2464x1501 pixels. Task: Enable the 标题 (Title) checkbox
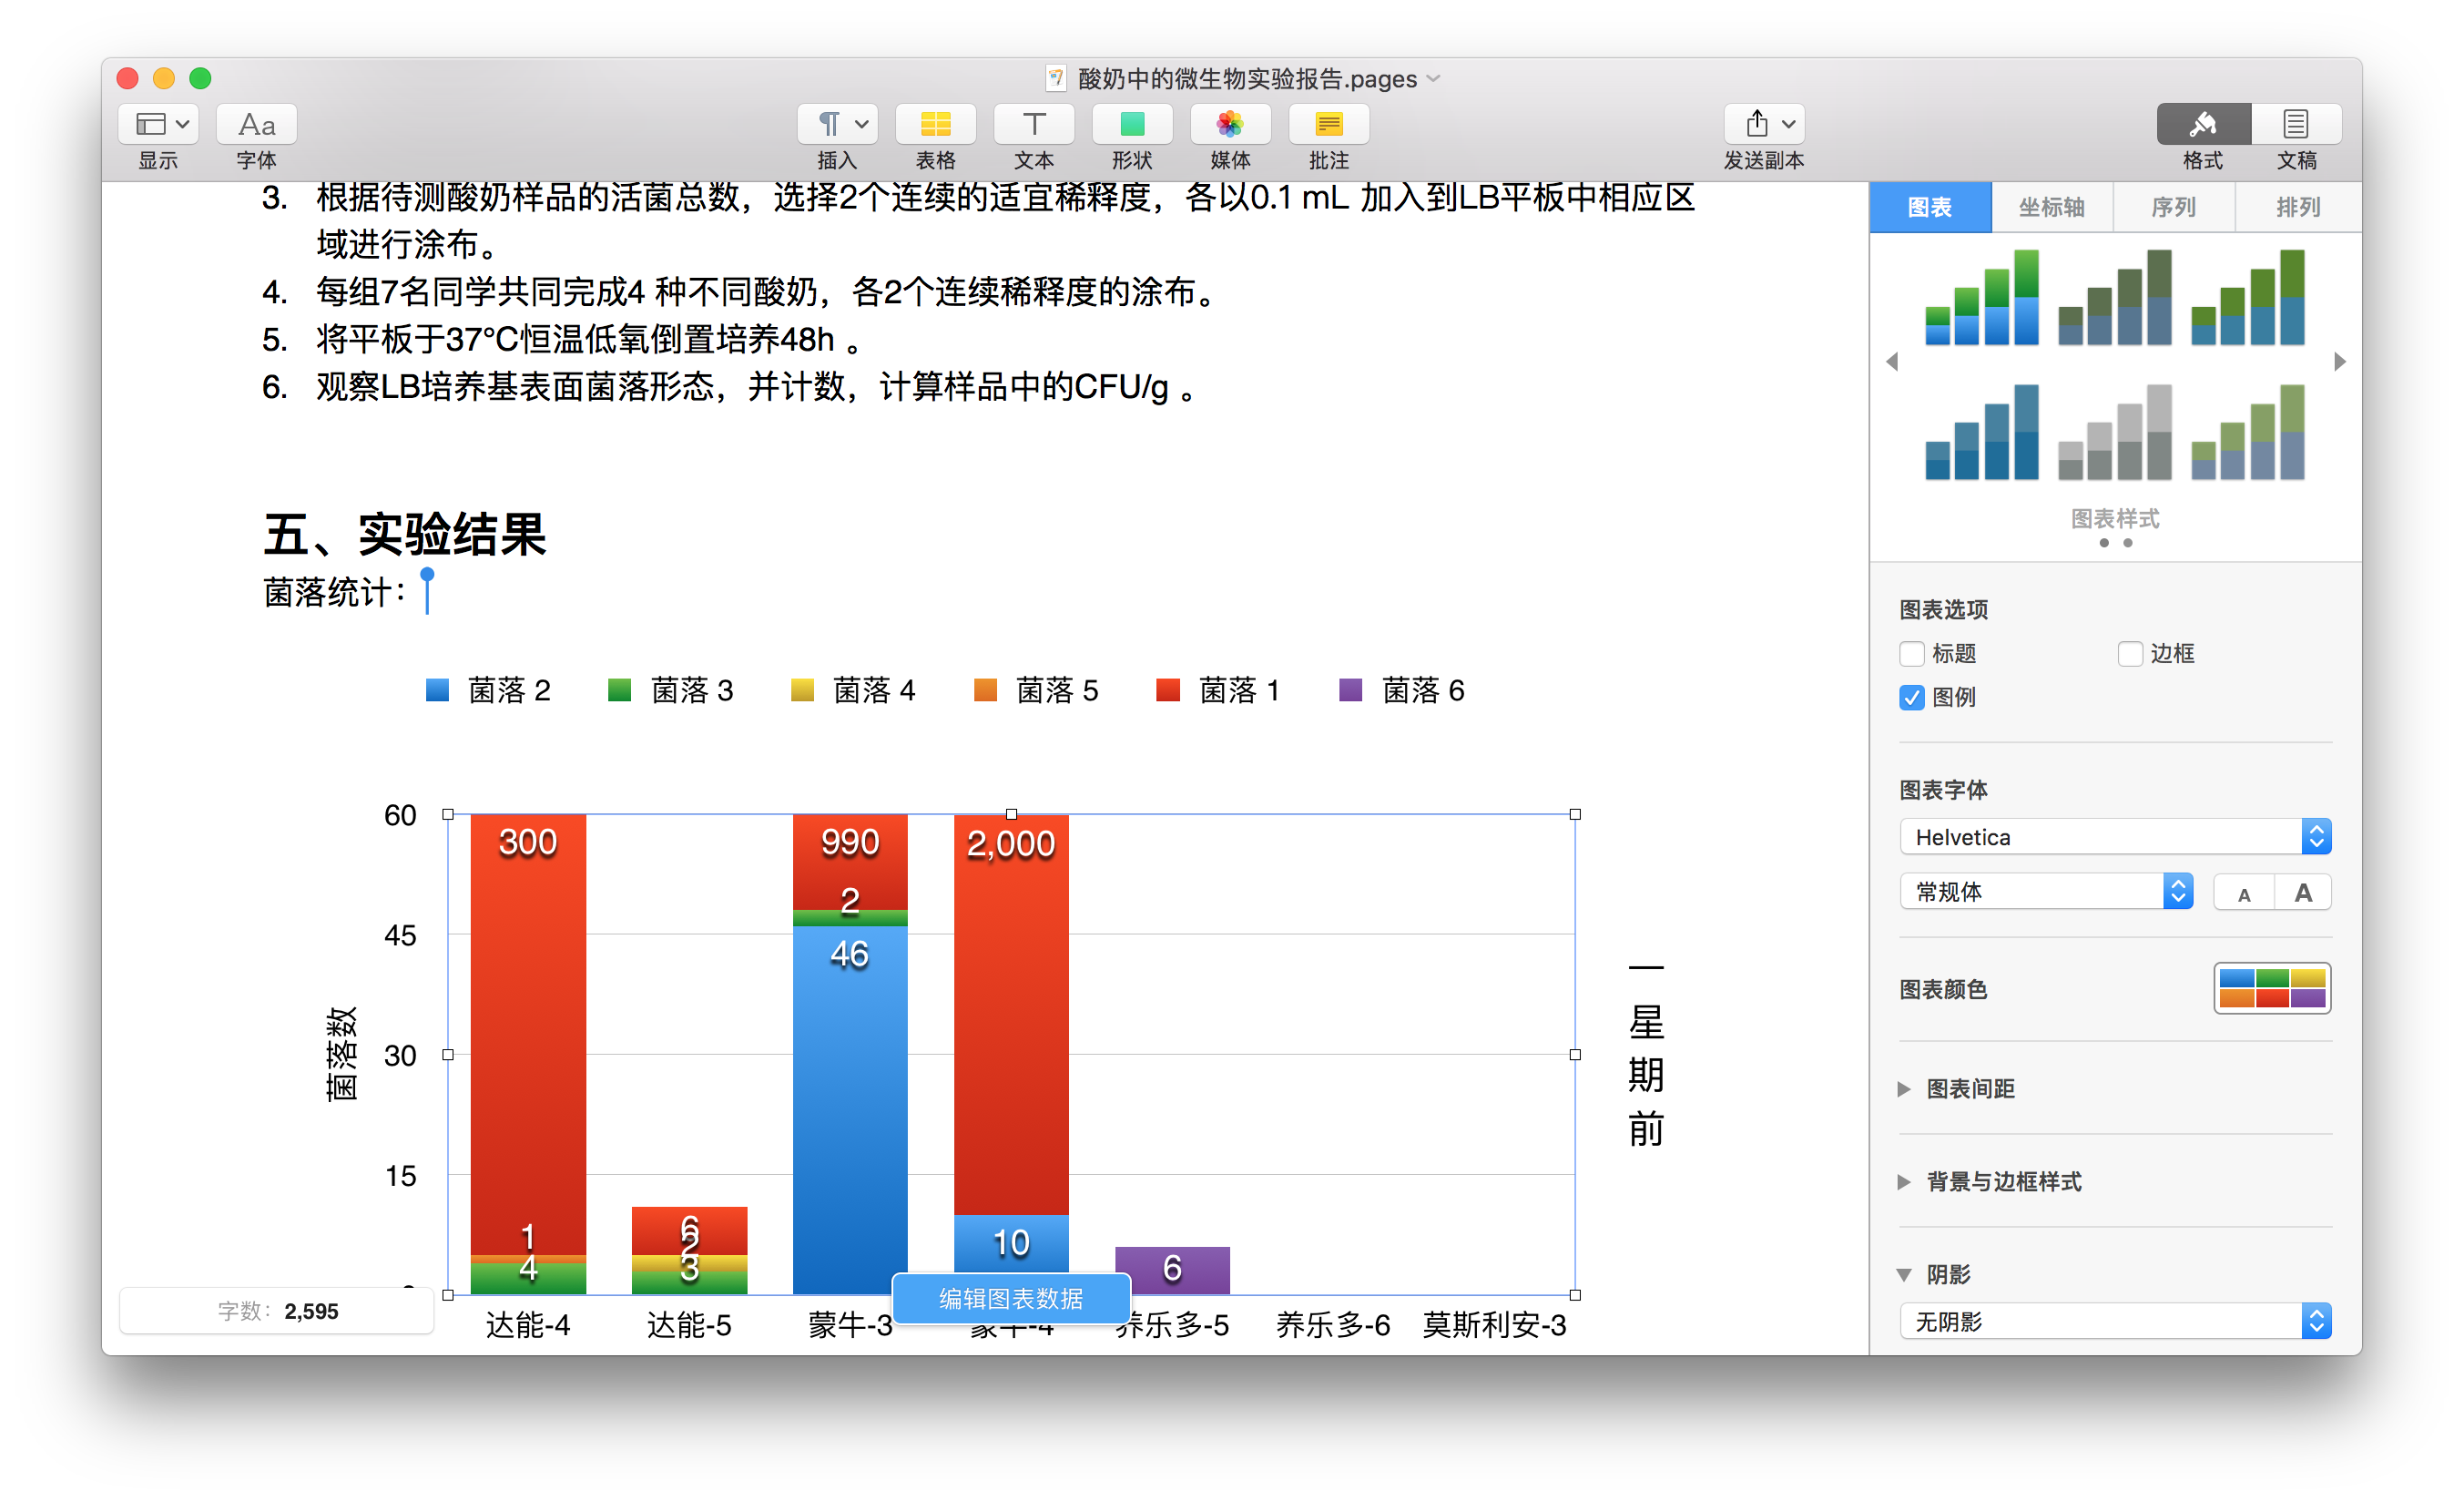tap(1911, 653)
